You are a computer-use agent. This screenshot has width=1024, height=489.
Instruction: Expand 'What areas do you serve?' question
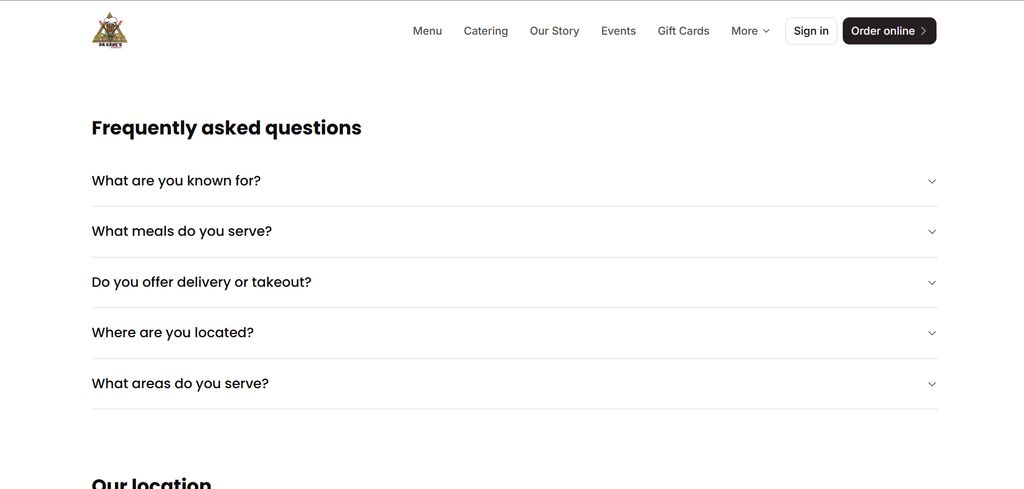(180, 383)
